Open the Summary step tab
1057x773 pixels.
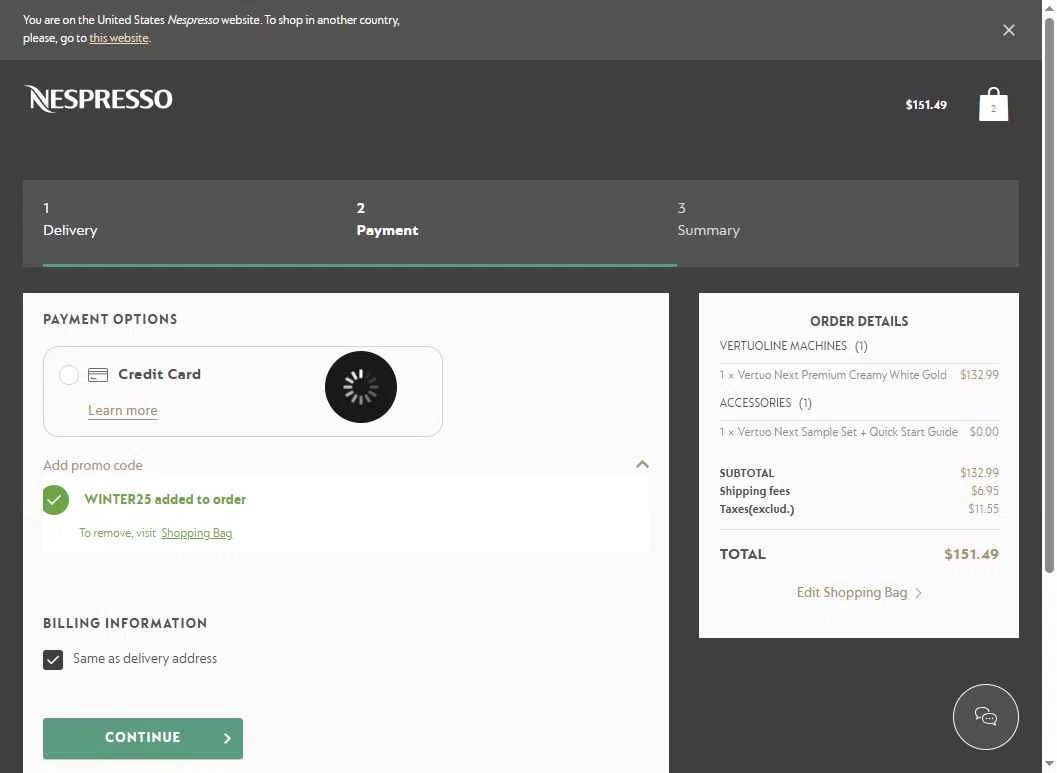tap(708, 220)
